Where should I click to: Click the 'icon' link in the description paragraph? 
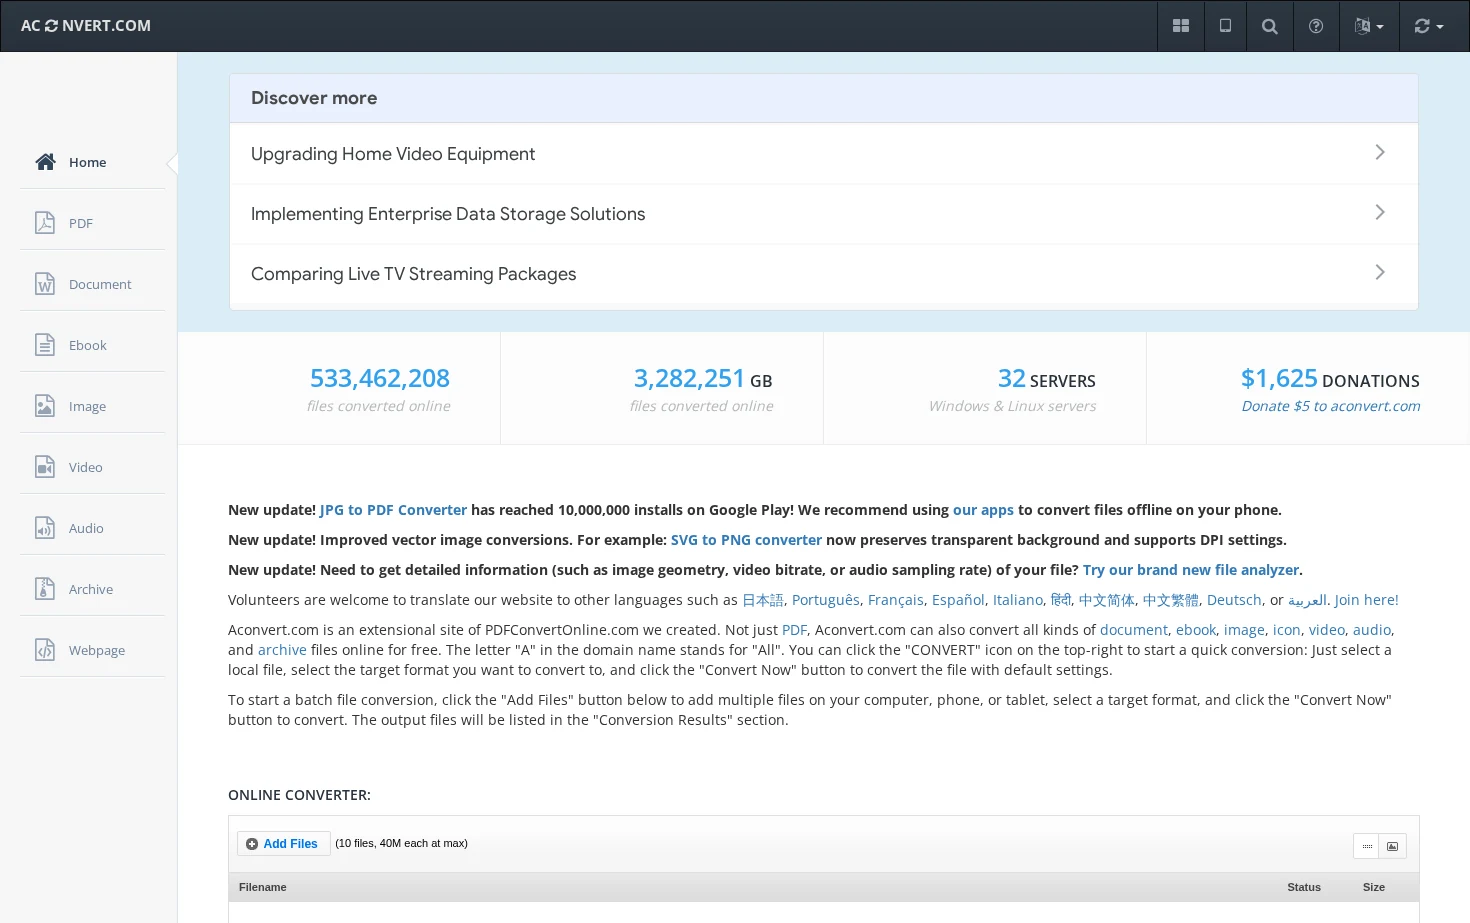point(1287,630)
